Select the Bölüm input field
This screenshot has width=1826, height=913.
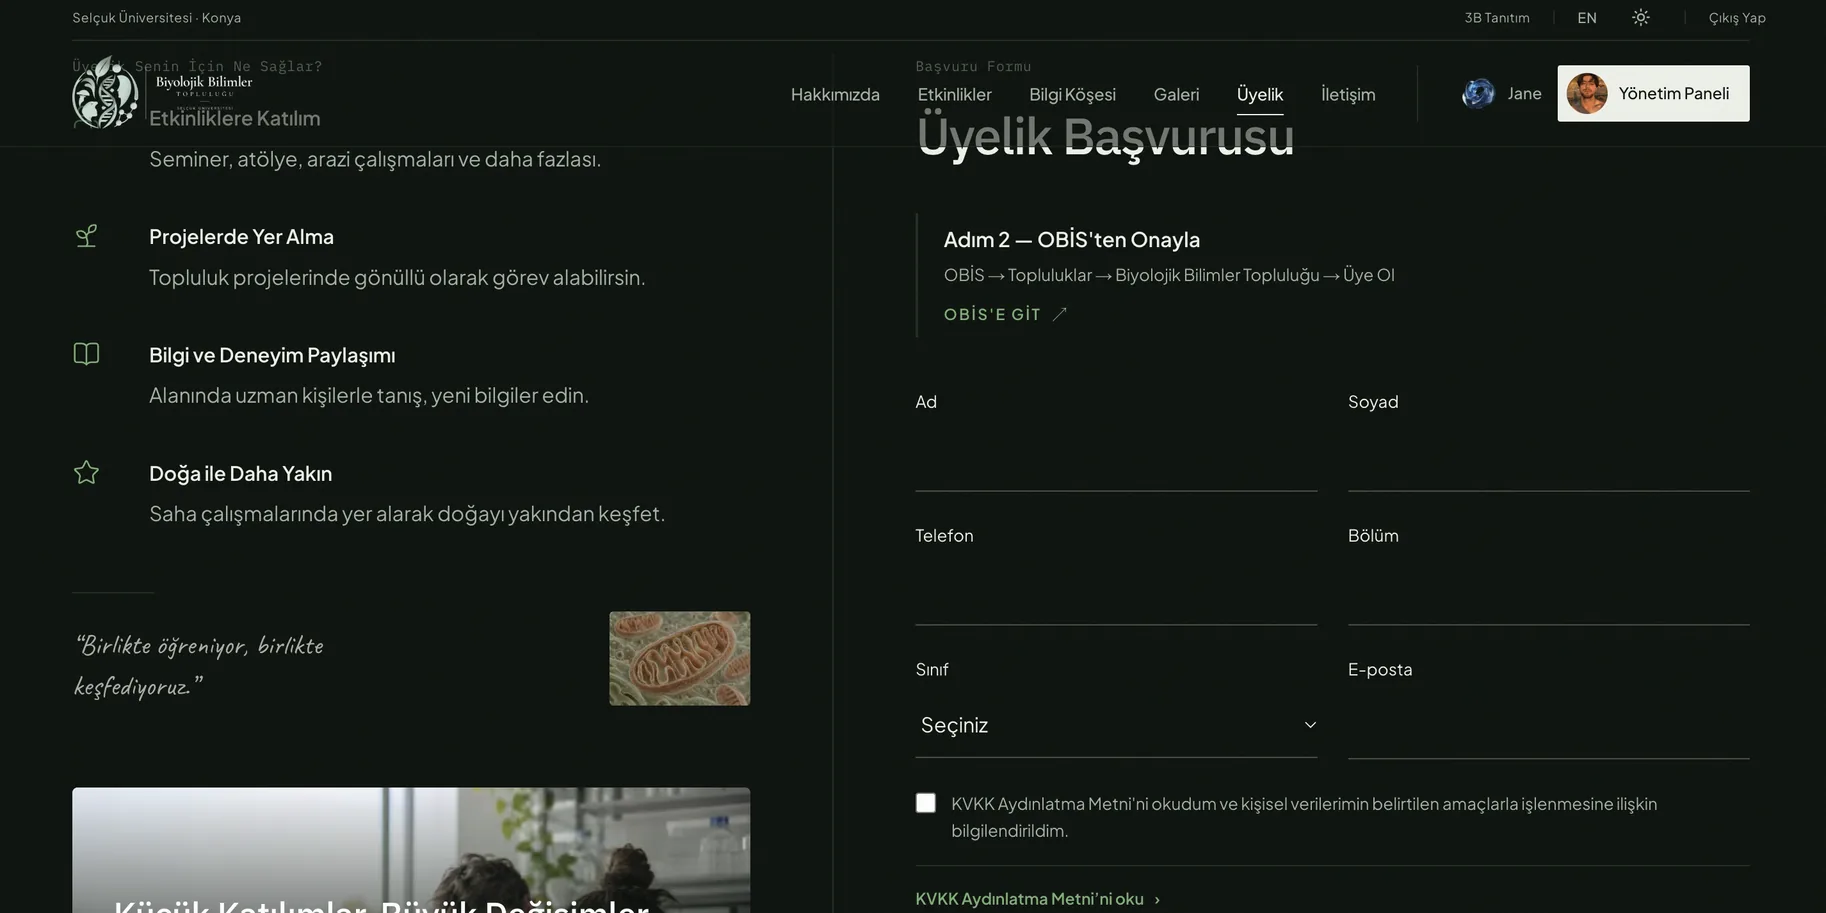pyautogui.click(x=1549, y=593)
